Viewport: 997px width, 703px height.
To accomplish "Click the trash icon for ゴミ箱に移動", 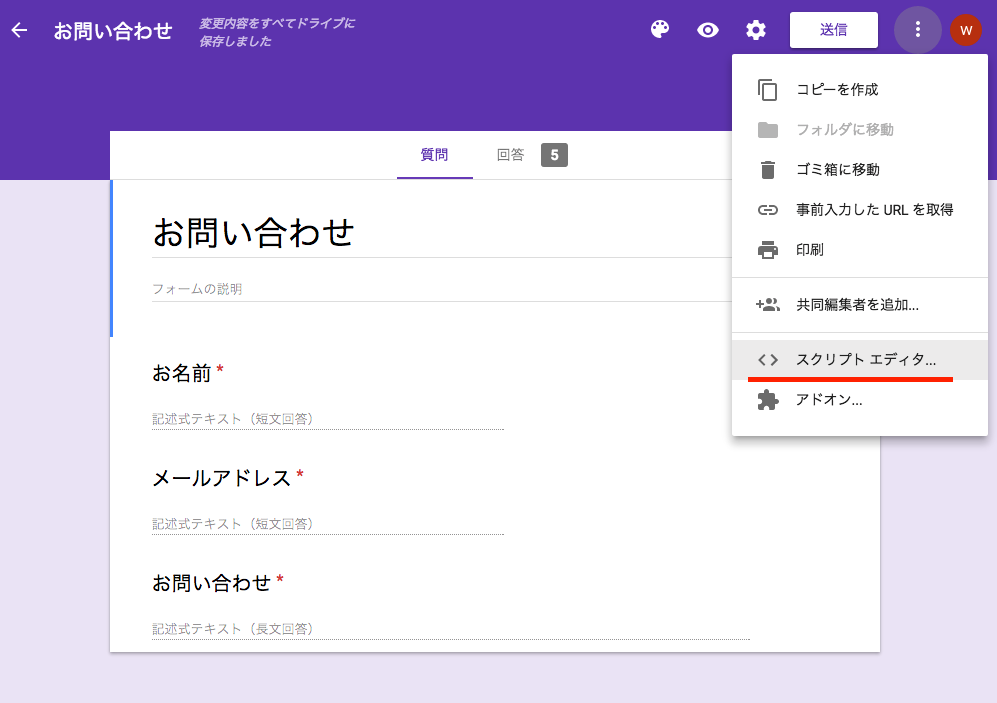I will [x=768, y=170].
